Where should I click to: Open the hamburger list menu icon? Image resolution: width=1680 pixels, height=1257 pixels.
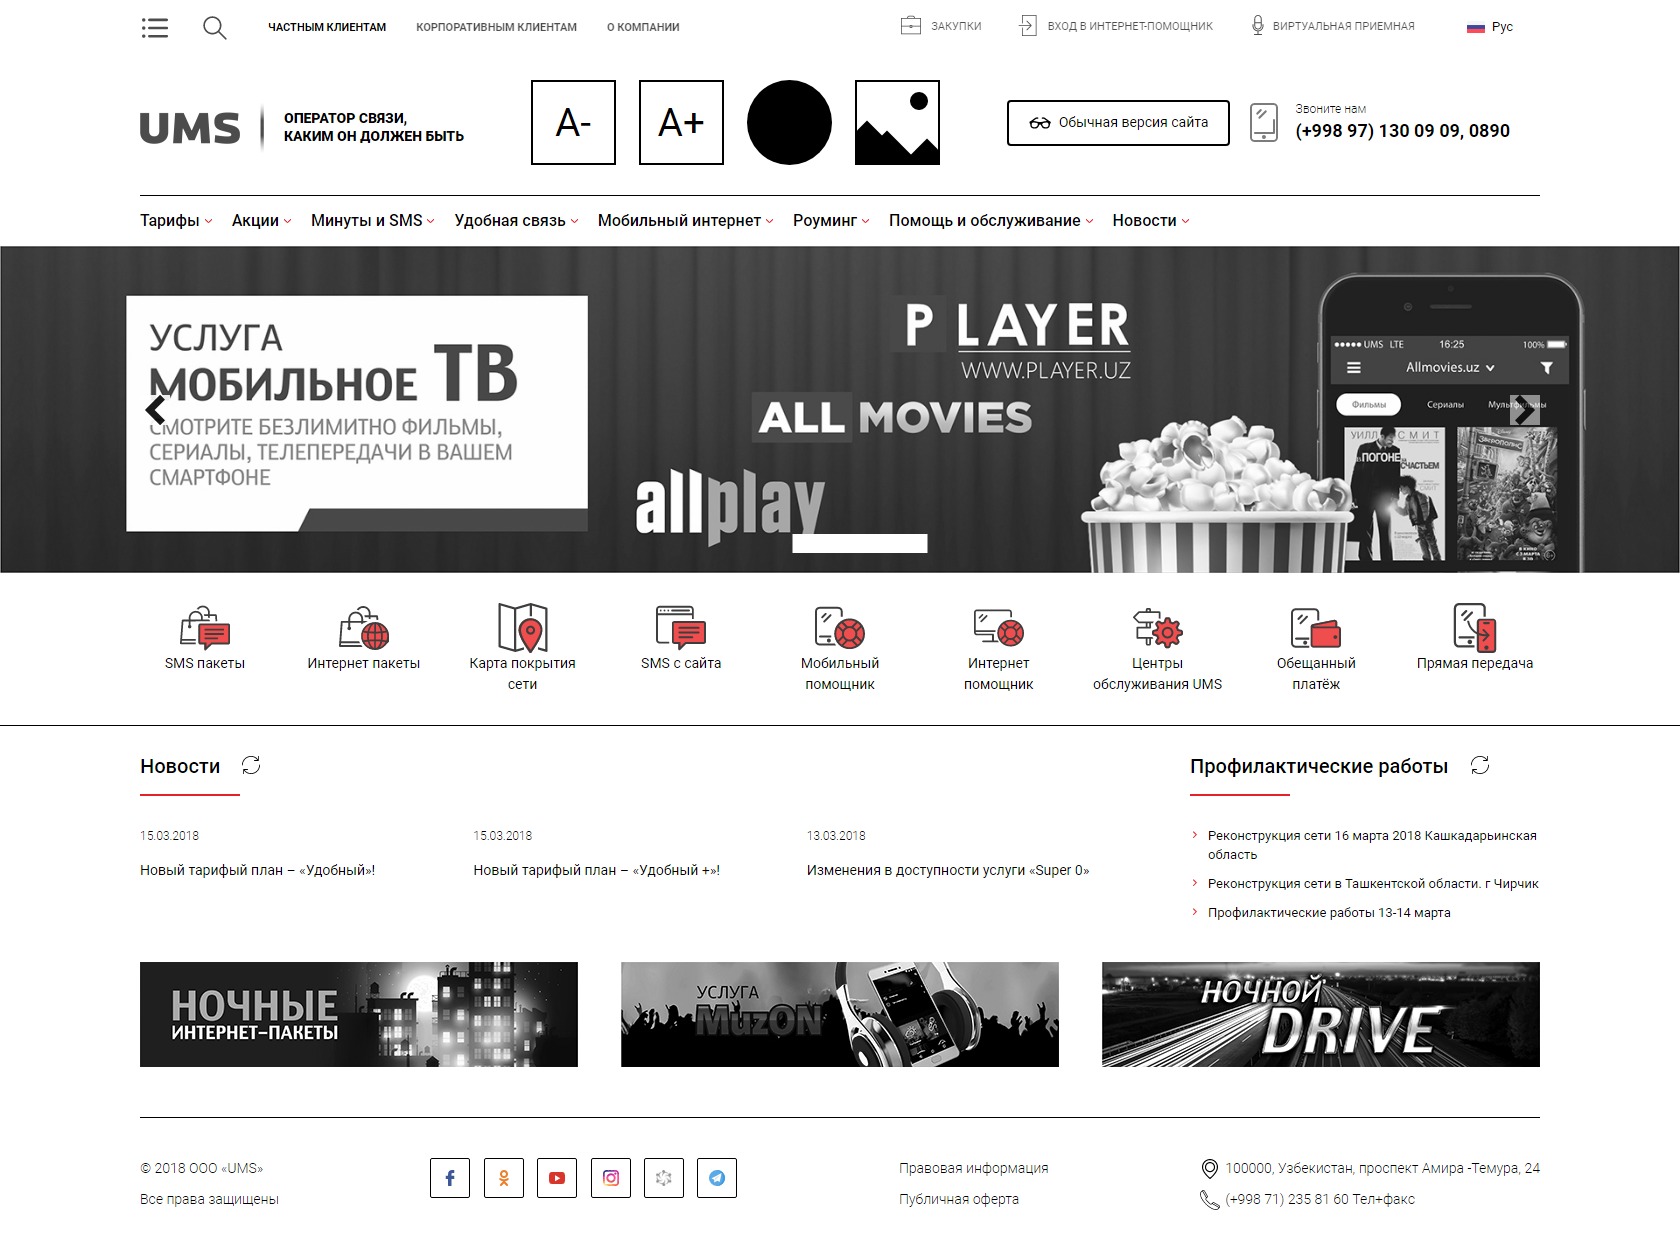[x=155, y=27]
